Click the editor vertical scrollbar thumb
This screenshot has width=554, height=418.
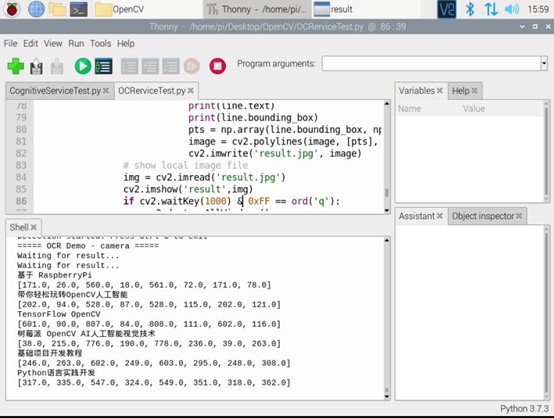(387, 193)
